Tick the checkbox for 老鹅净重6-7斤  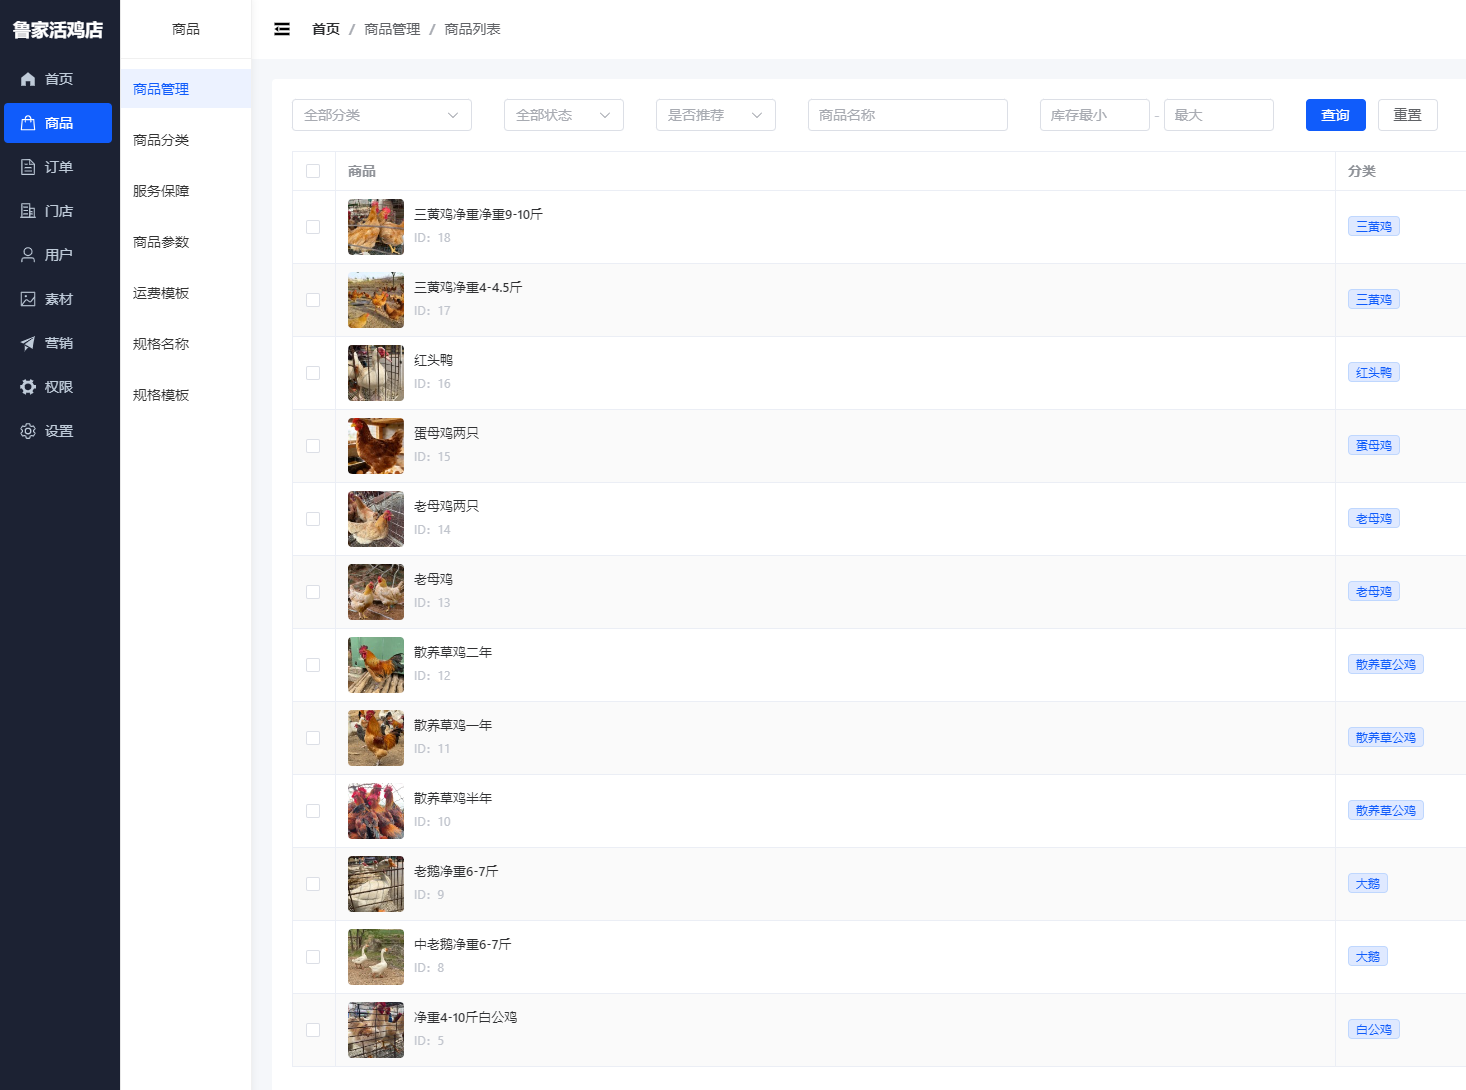coord(313,884)
